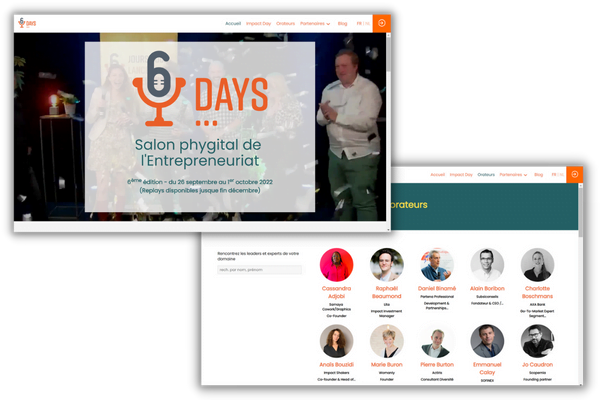
Task: Click the Orateurs page heading in back window
Action: (409, 204)
